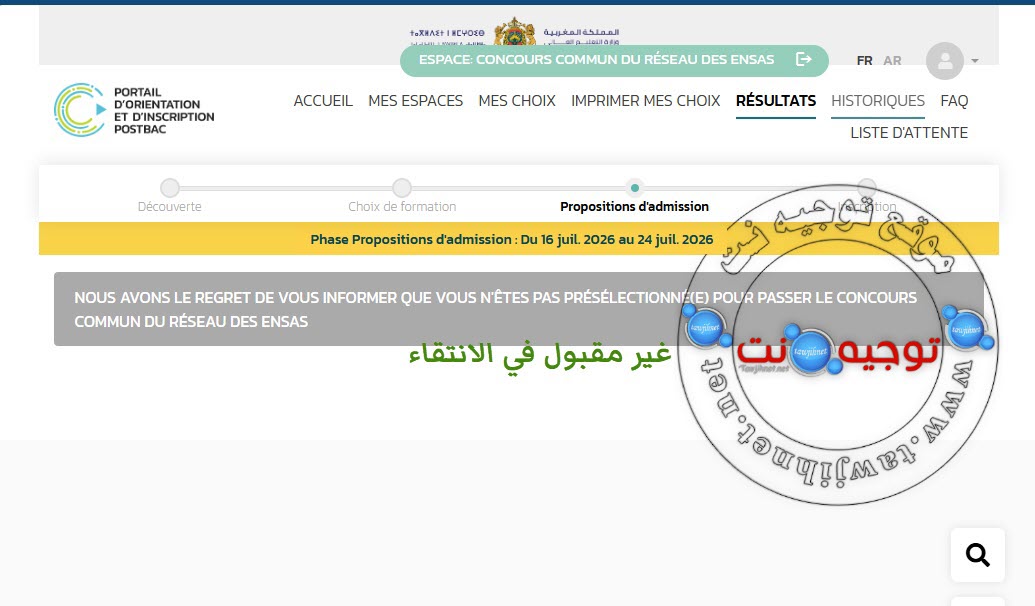Click the non-préselection regret message box
This screenshot has height=606, width=1035.
pyautogui.click(x=518, y=309)
